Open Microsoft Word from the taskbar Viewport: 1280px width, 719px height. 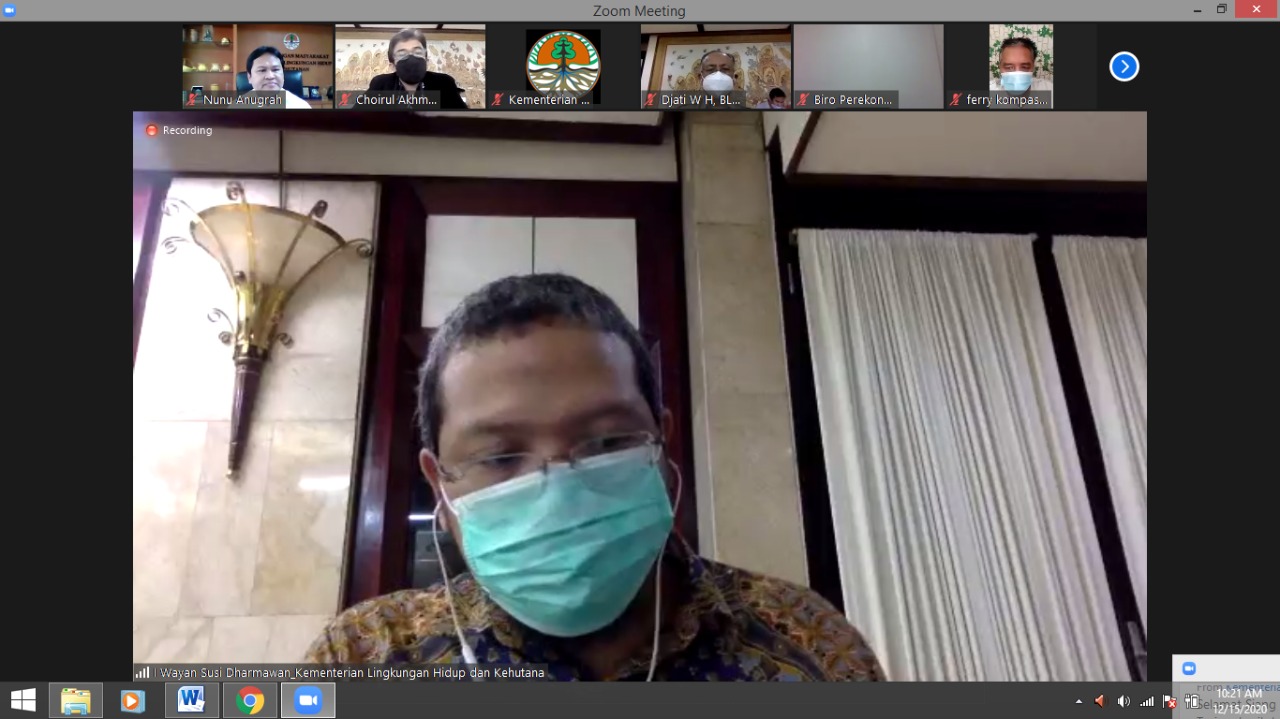191,700
